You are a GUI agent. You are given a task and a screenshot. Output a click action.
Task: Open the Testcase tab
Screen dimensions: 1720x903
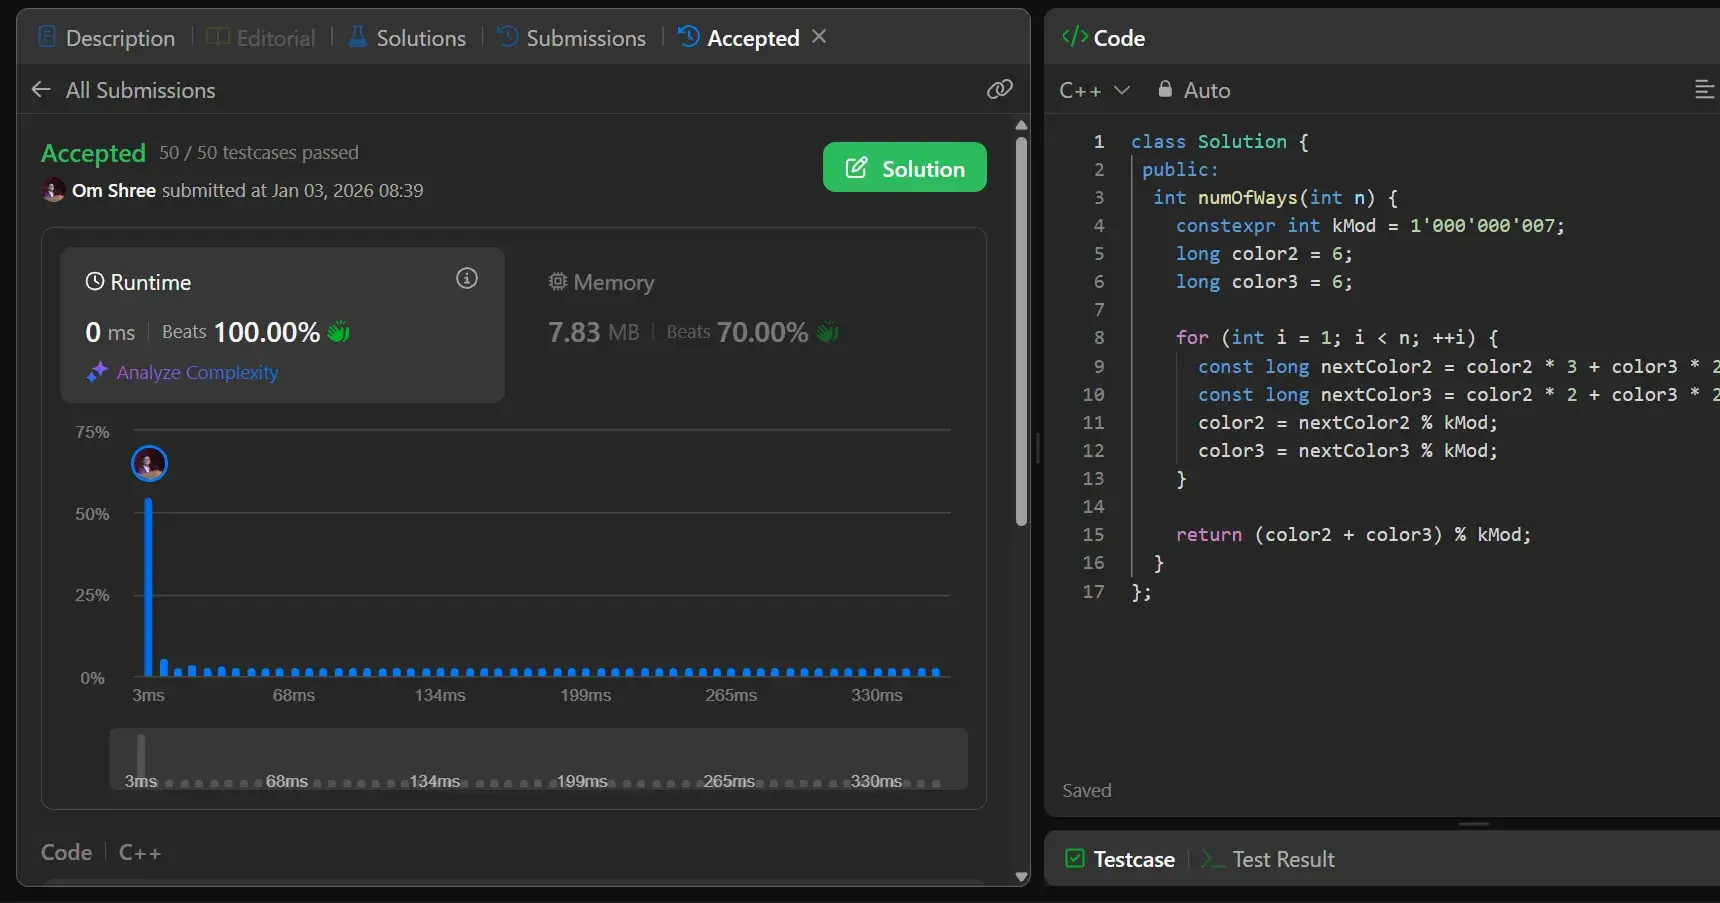click(1120, 859)
